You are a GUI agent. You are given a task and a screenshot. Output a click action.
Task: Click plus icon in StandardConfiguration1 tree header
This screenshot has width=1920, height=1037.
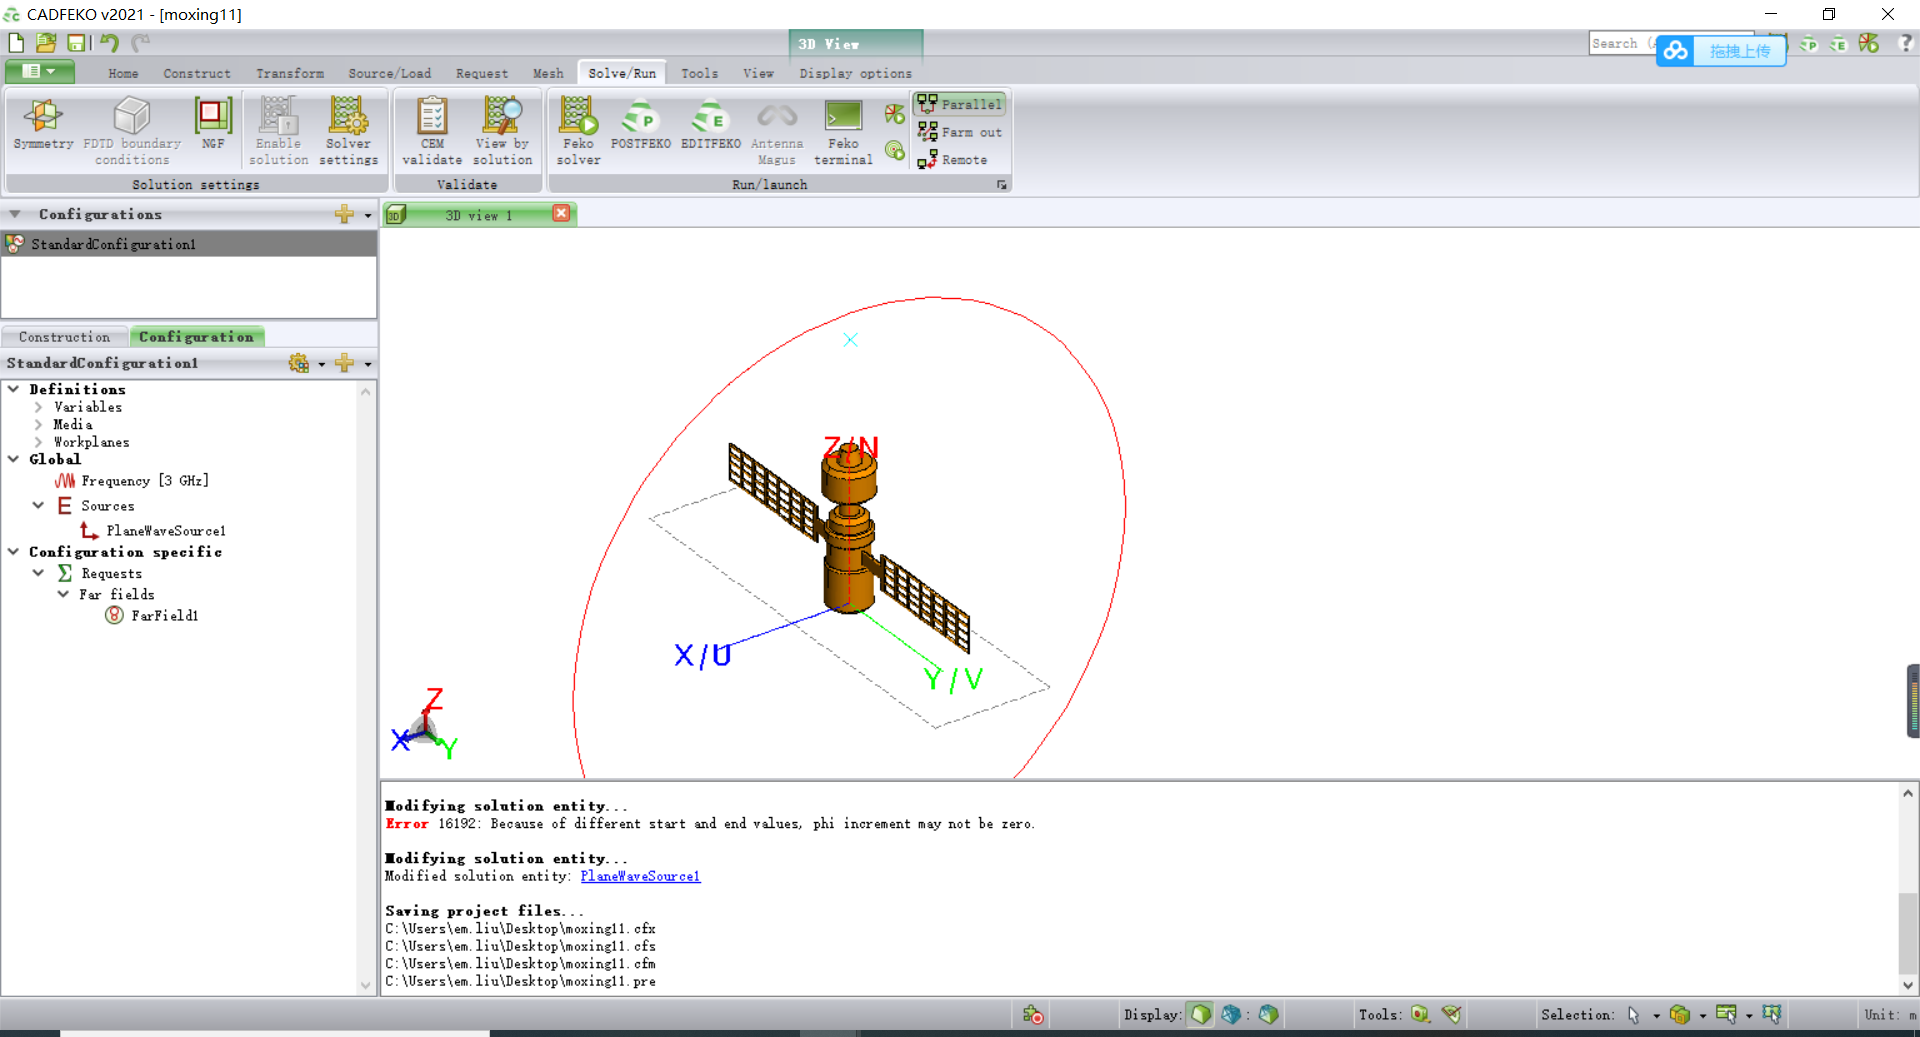pos(344,363)
